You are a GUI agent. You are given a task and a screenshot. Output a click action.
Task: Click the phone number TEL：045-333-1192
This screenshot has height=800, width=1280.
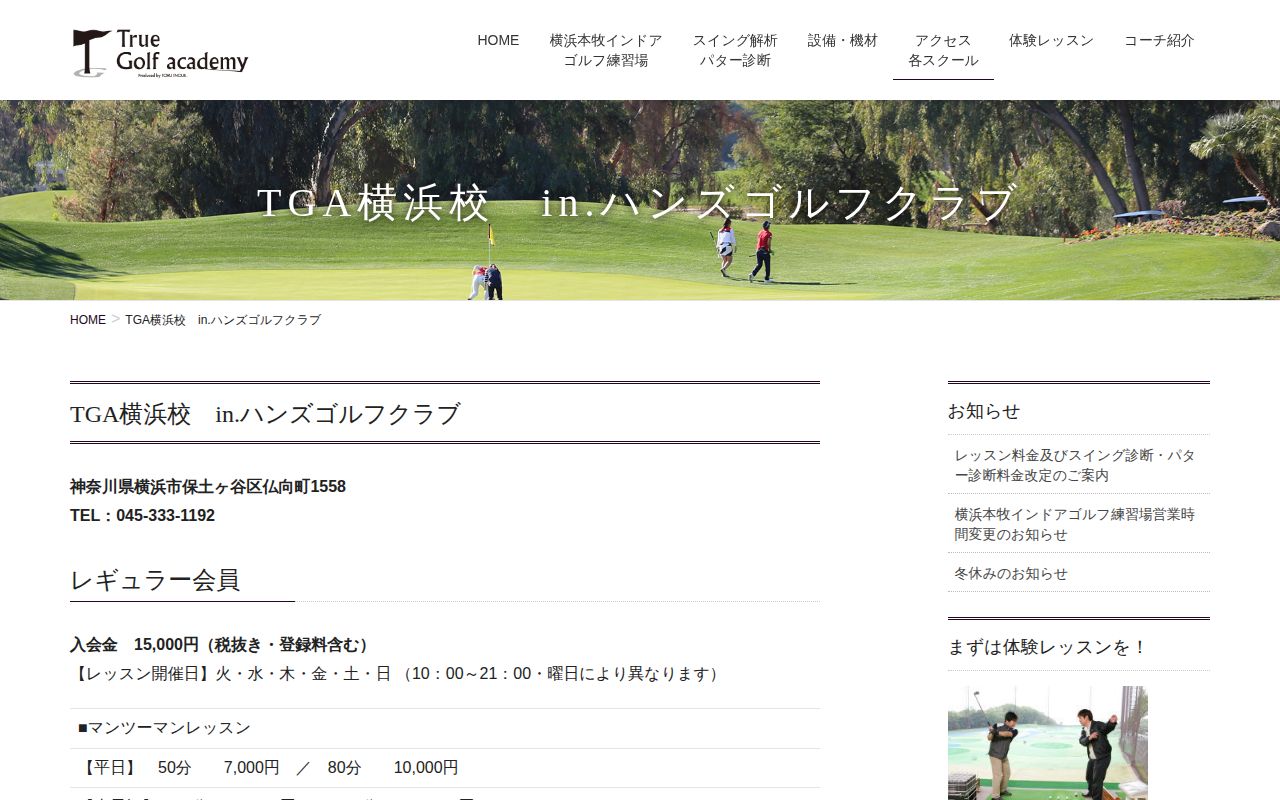142,516
